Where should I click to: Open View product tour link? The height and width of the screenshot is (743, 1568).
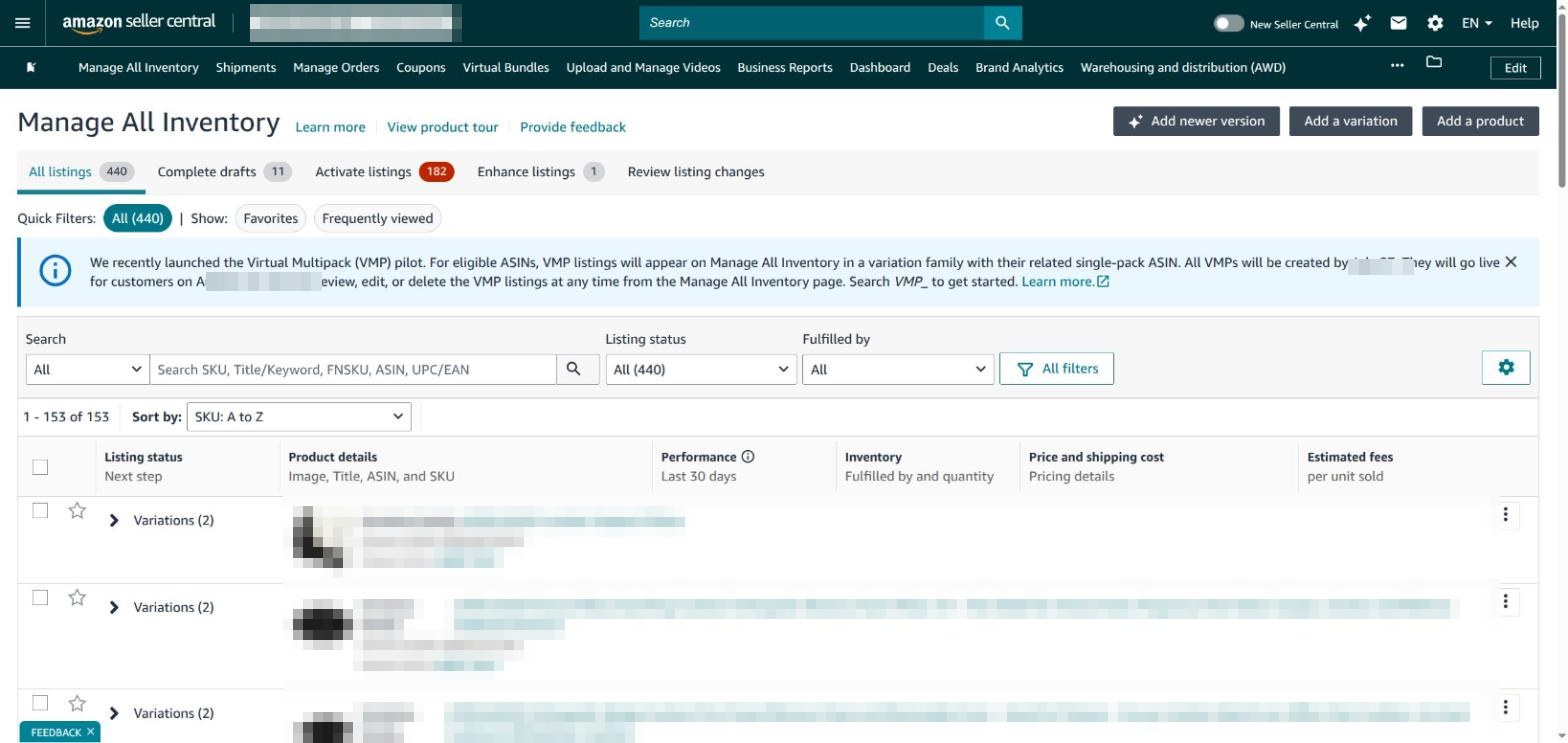[x=442, y=127]
